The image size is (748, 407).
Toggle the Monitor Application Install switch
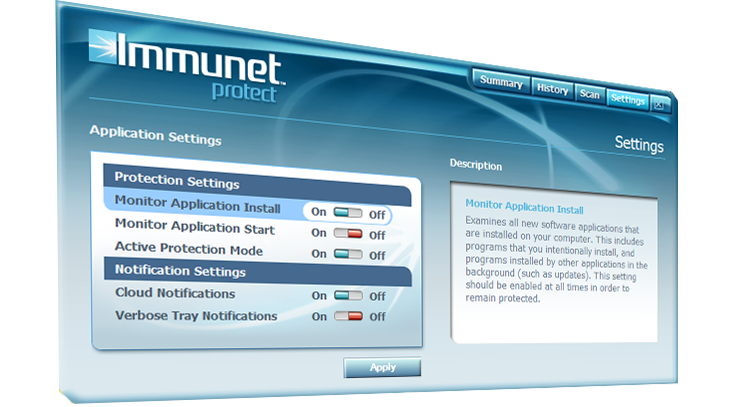click(x=348, y=212)
